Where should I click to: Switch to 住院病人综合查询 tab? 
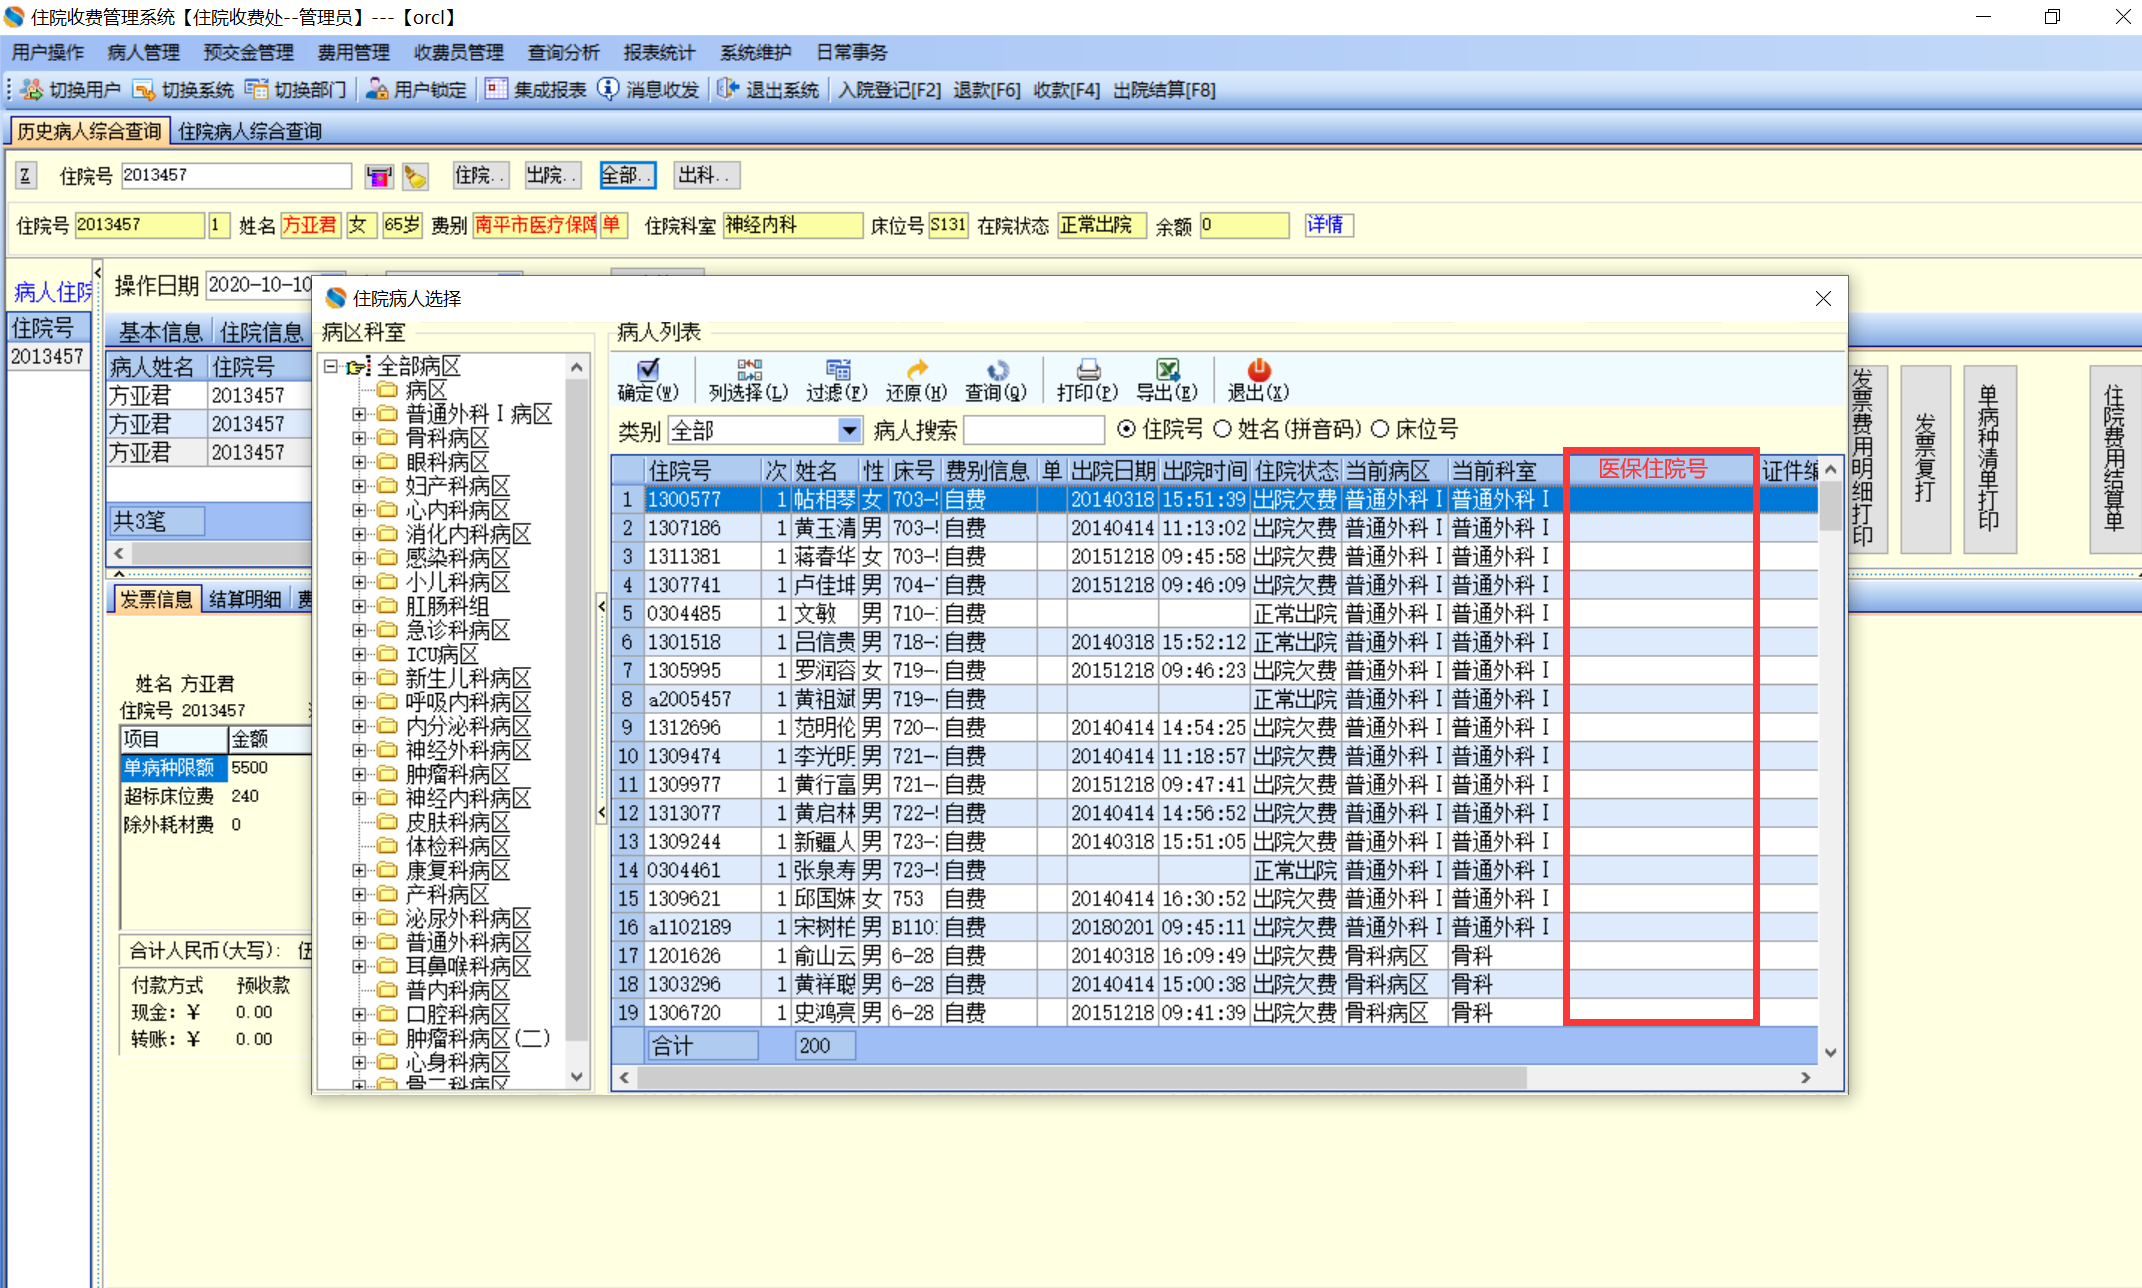(x=250, y=131)
